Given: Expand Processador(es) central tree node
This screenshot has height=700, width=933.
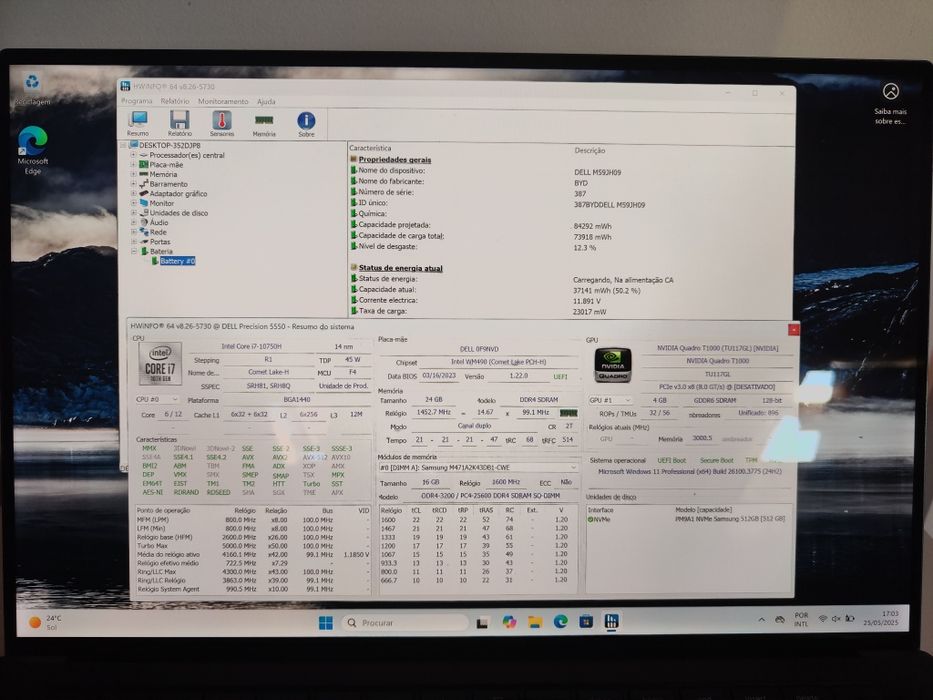Looking at the screenshot, I should pos(133,155).
